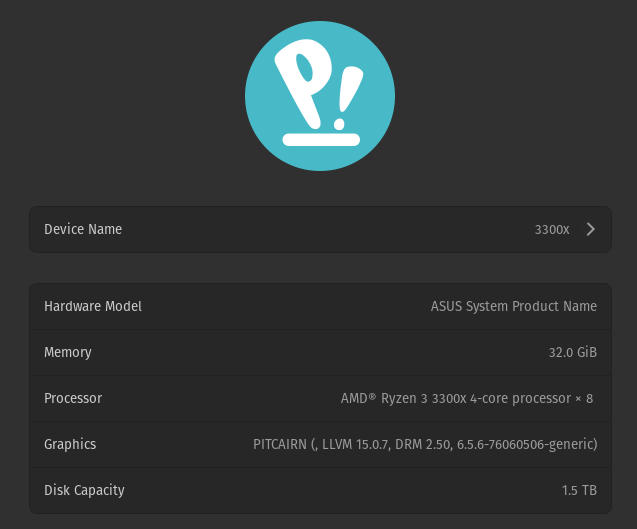Click the 1.5 TB disk value
Viewport: 637px width, 529px height.
pos(579,490)
